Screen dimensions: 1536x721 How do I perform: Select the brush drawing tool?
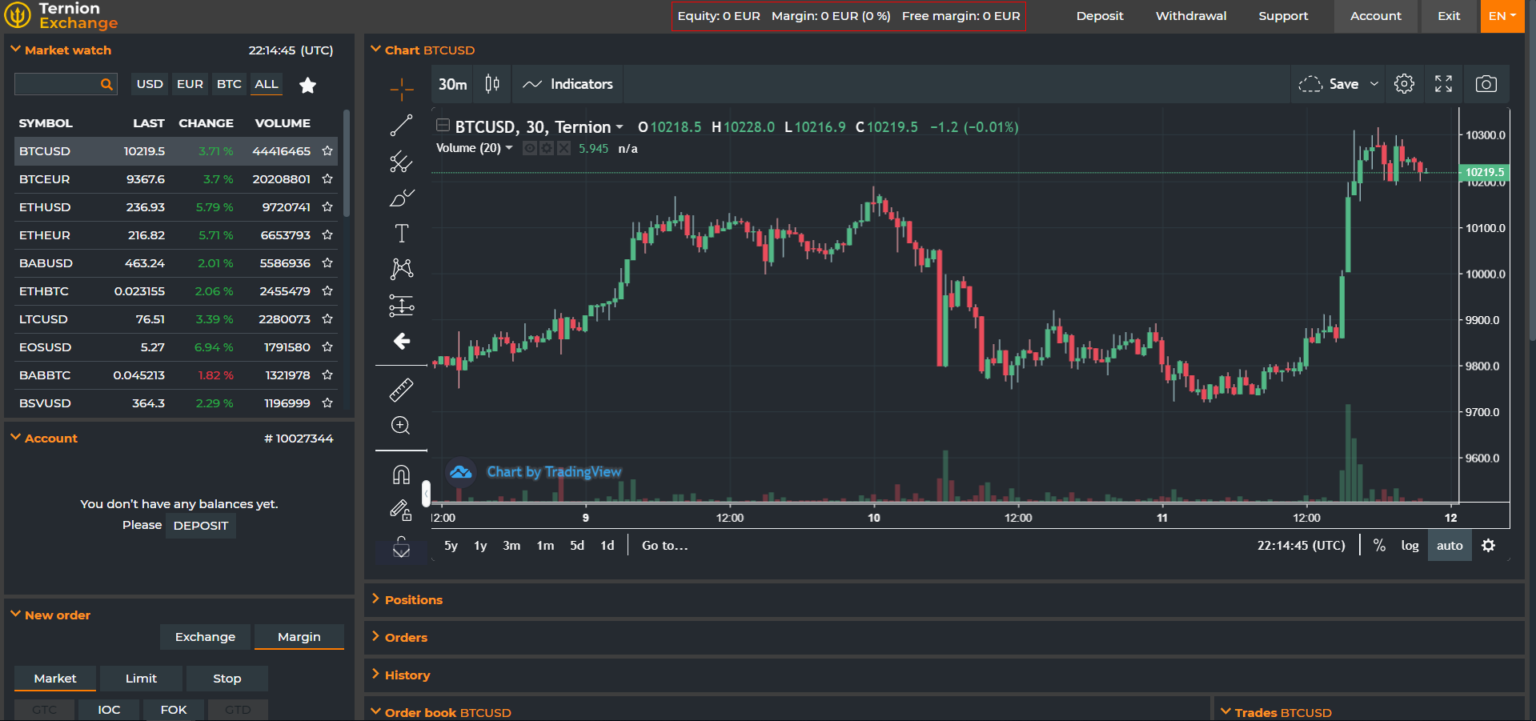[401, 197]
